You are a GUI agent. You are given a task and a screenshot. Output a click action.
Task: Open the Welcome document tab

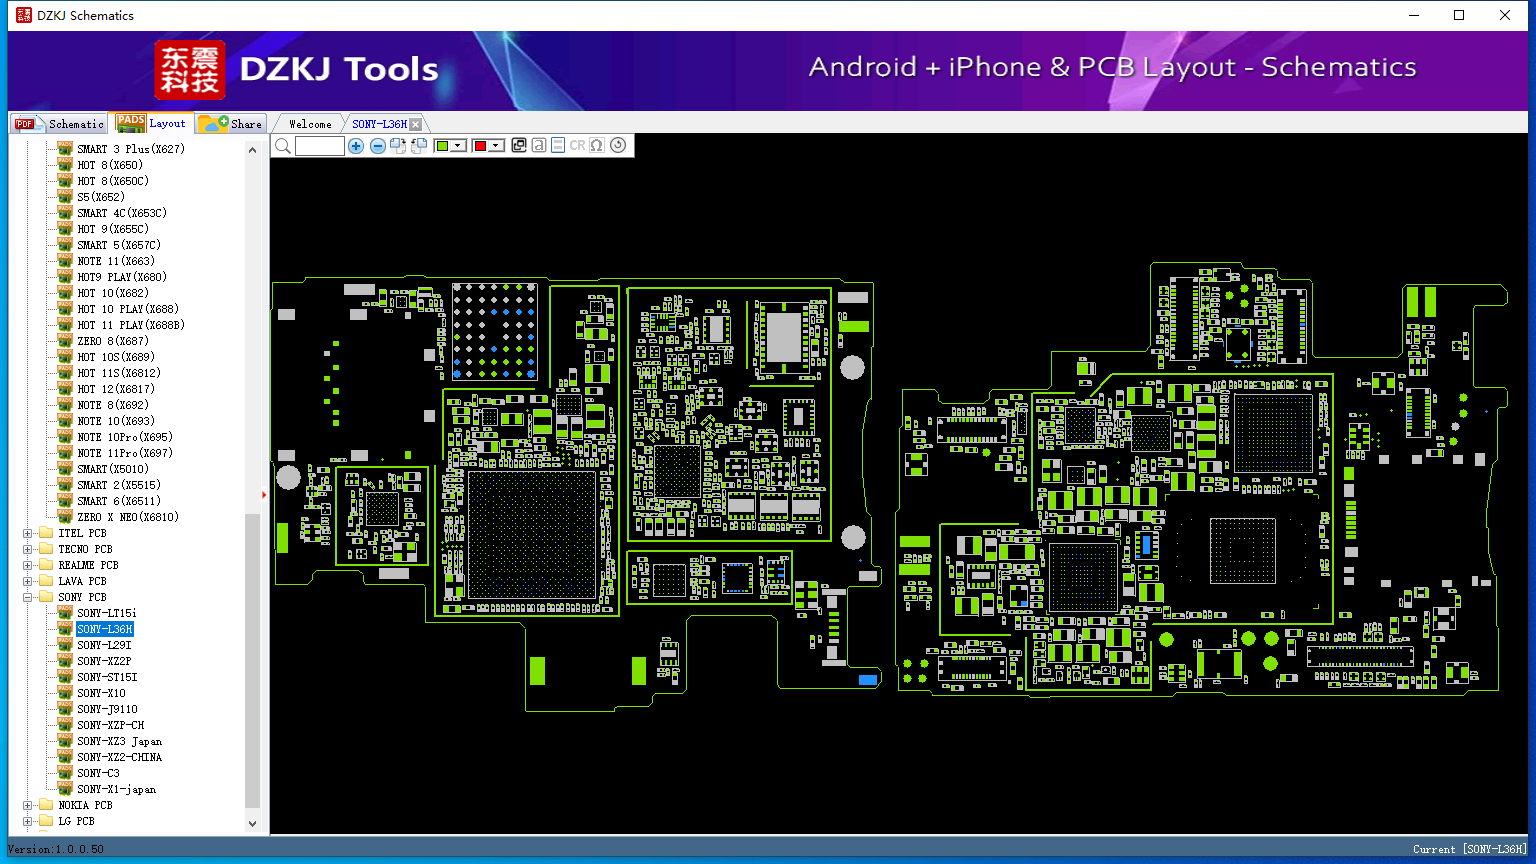[310, 124]
